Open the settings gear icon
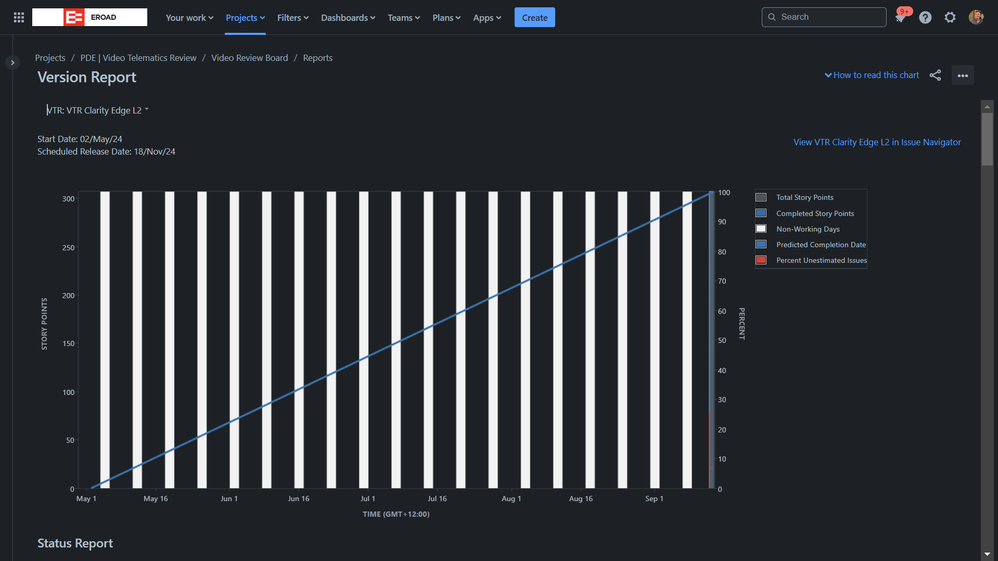Viewport: 998px width, 561px height. click(950, 17)
